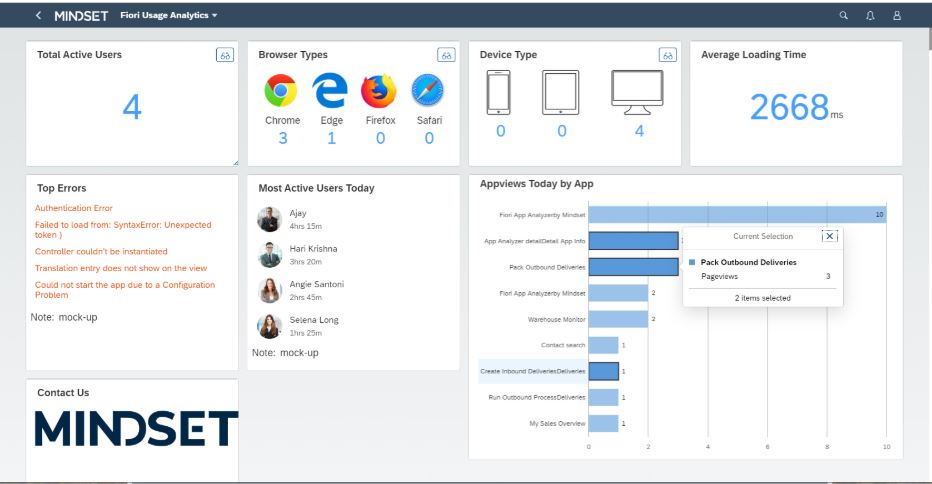The image size is (932, 484).
Task: Click the Appviews Today by App title
Action: point(536,184)
